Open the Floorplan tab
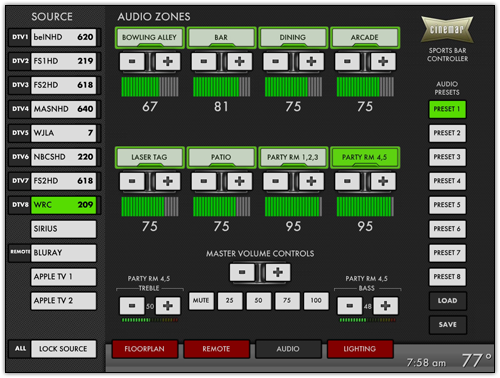 [144, 349]
